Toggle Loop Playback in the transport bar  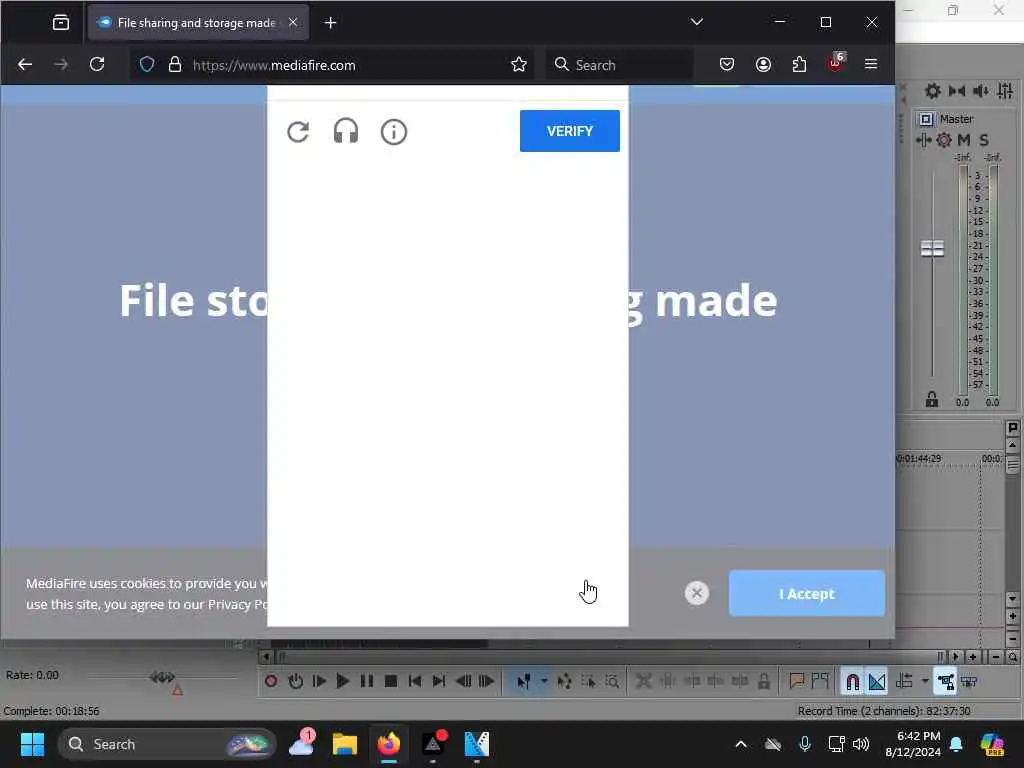pos(295,681)
